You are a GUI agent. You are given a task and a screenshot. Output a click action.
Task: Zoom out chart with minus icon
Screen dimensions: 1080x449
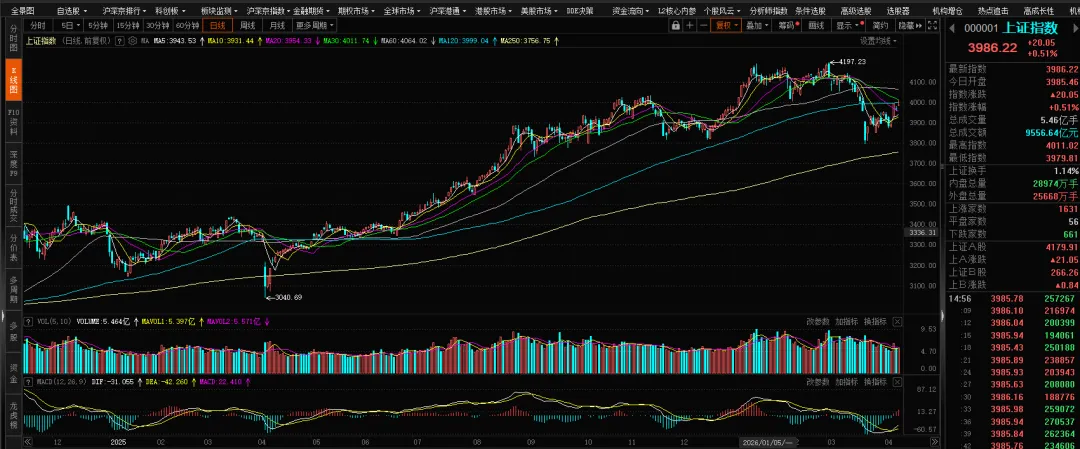pos(703,25)
